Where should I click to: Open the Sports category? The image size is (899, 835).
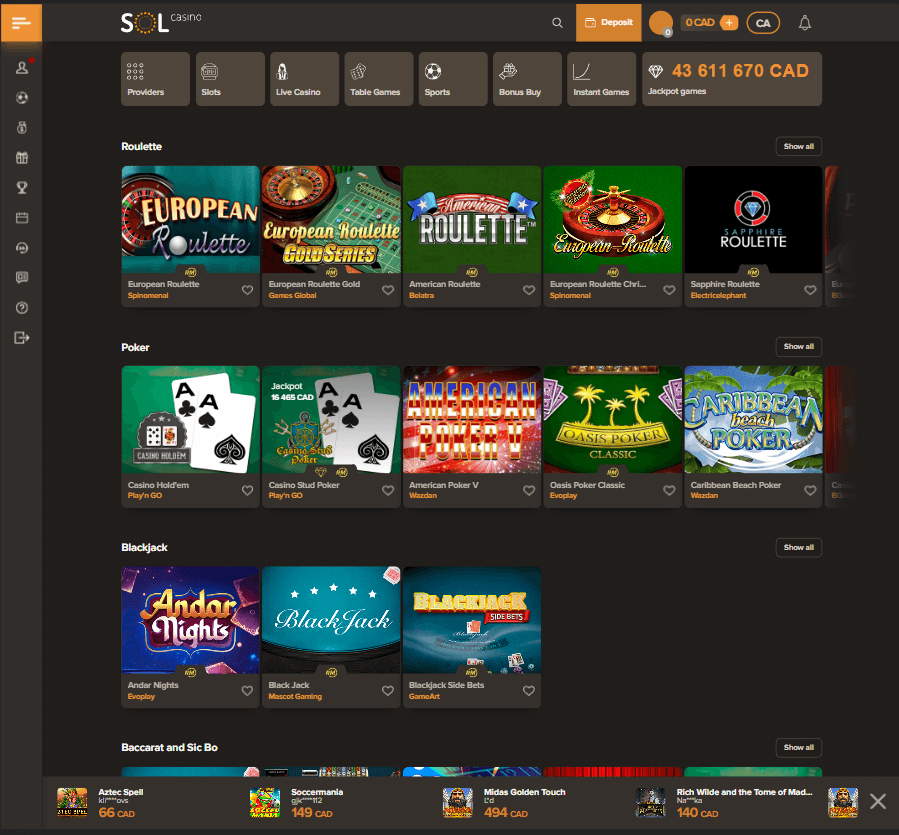(x=453, y=79)
